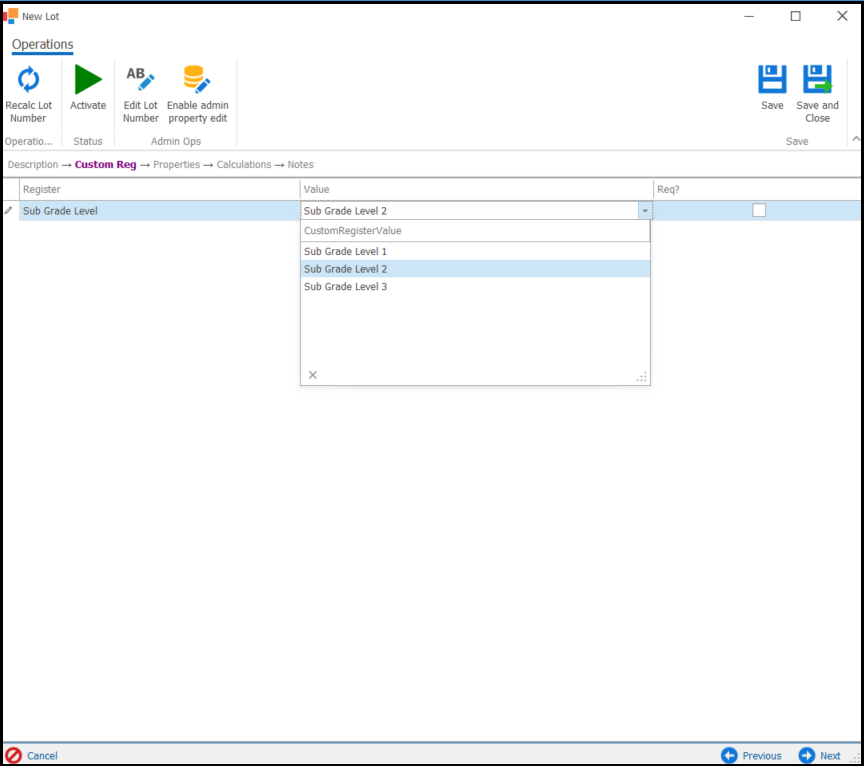
Task: Switch to the Properties step
Action: (176, 164)
